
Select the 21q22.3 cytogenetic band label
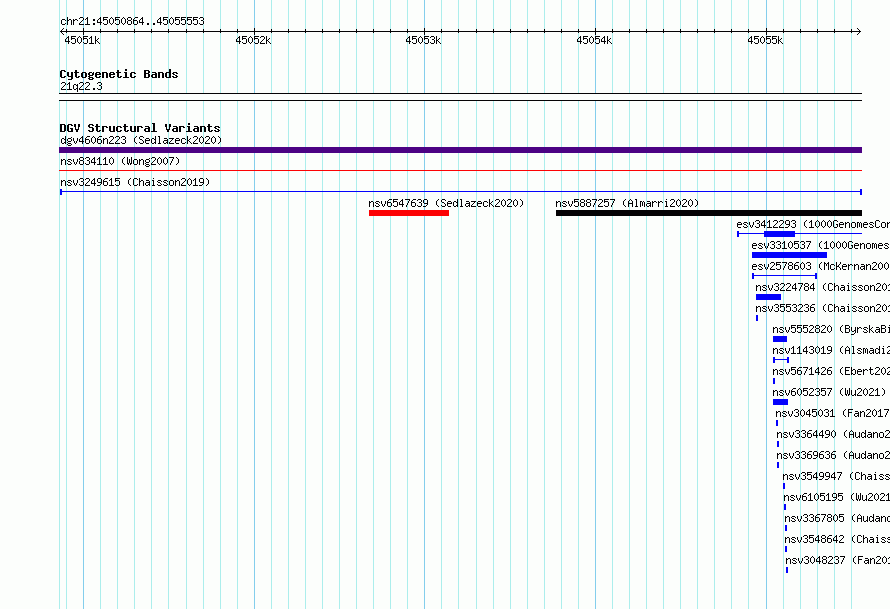[81, 86]
